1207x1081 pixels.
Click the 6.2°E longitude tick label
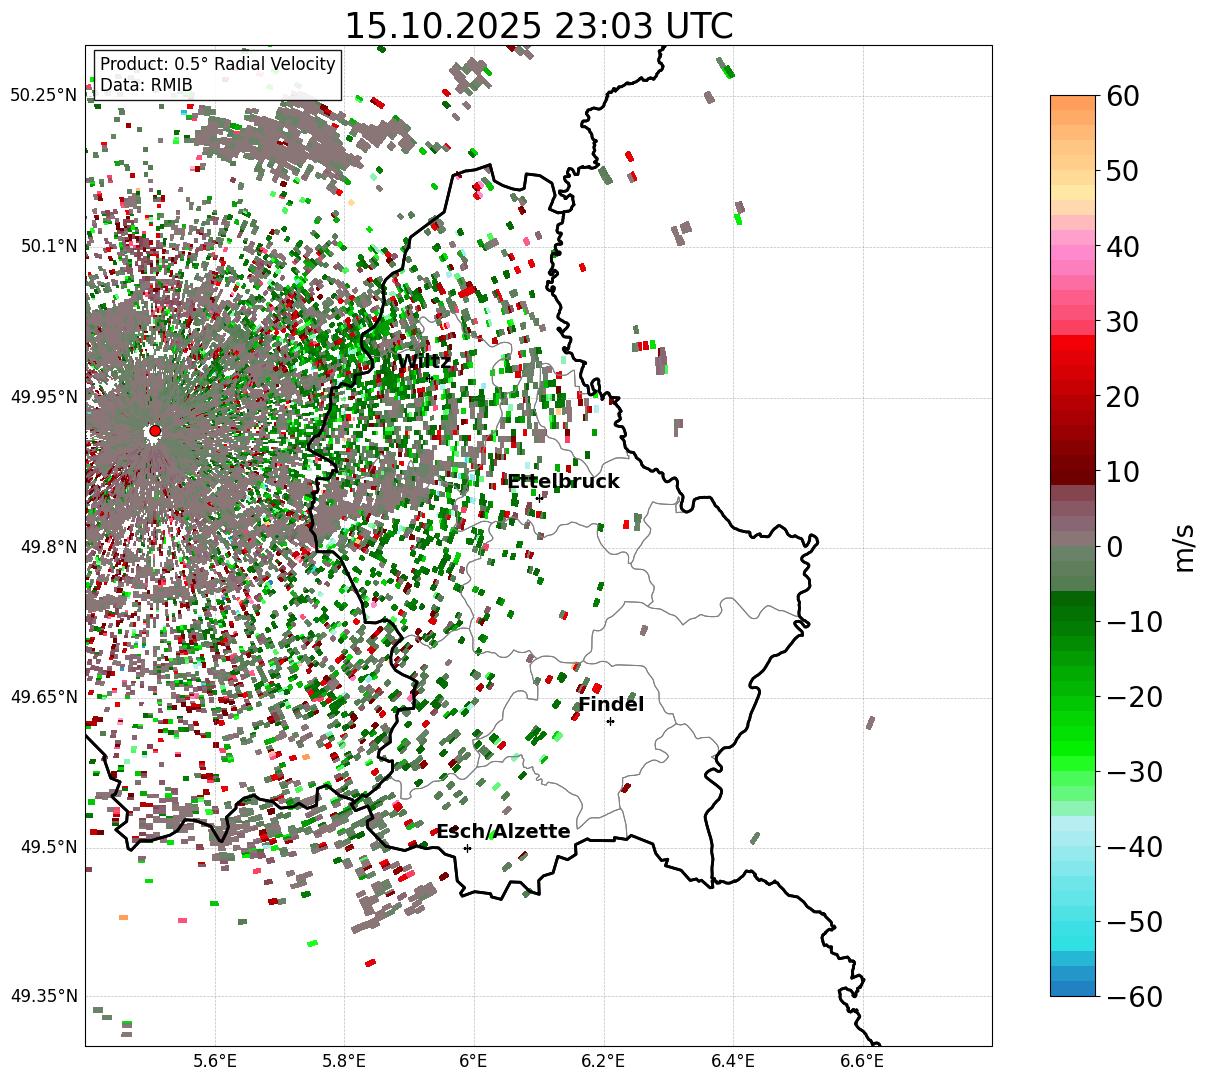pos(603,1061)
